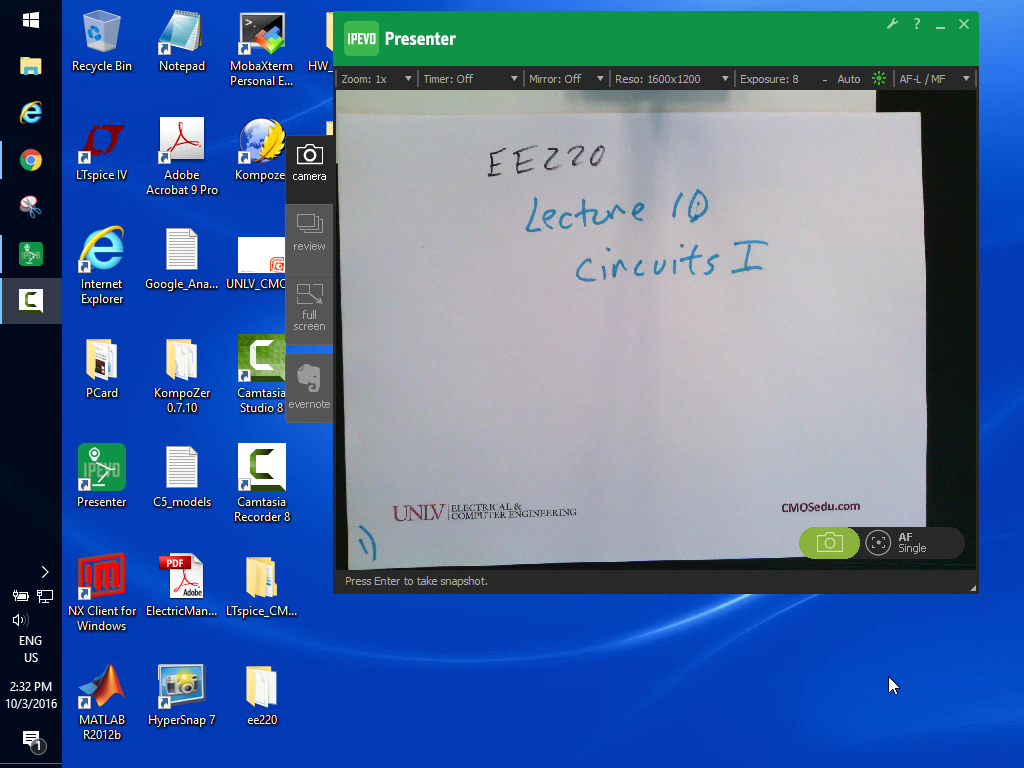This screenshot has width=1024, height=768.
Task: Decrease exposure with the minus control
Action: pos(825,80)
